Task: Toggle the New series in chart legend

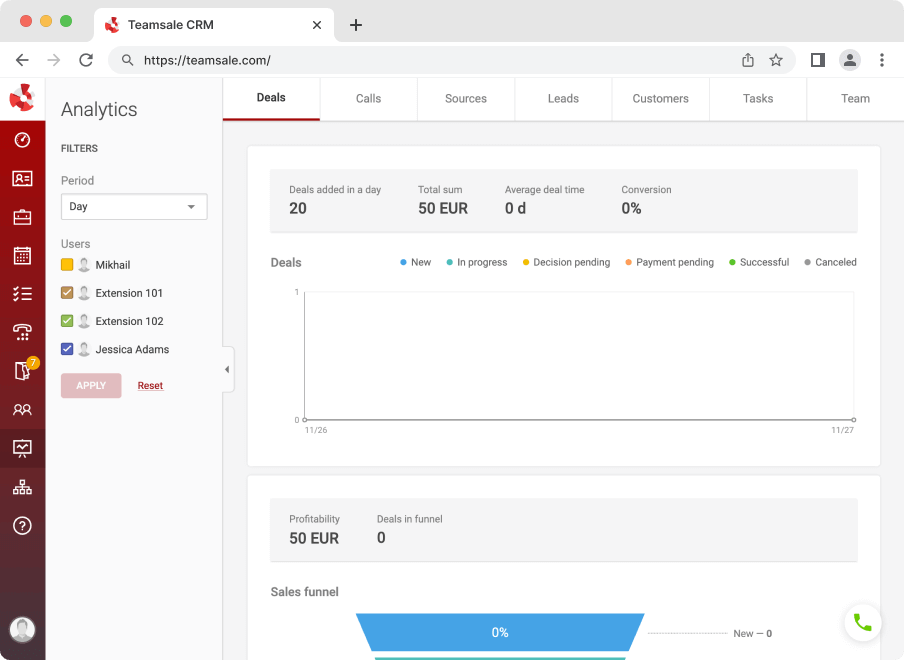Action: tap(416, 262)
